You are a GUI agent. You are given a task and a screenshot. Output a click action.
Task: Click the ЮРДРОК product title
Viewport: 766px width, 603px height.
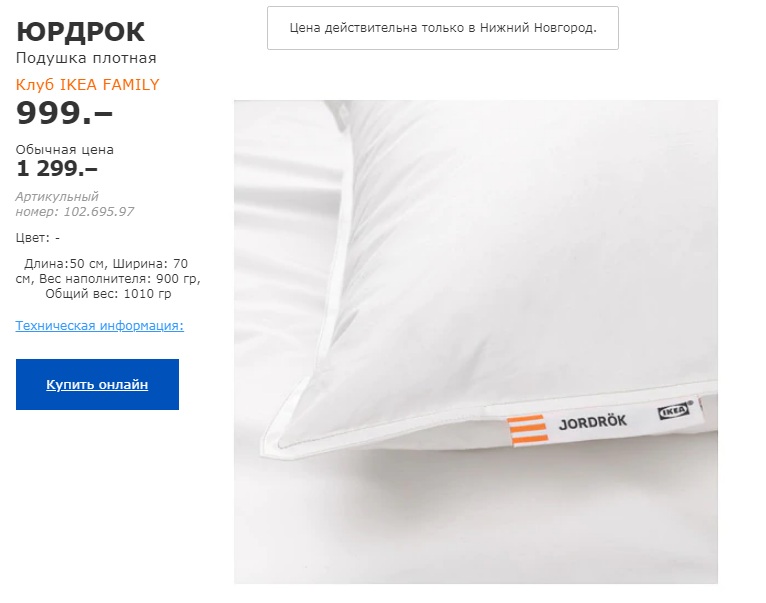pyautogui.click(x=81, y=32)
